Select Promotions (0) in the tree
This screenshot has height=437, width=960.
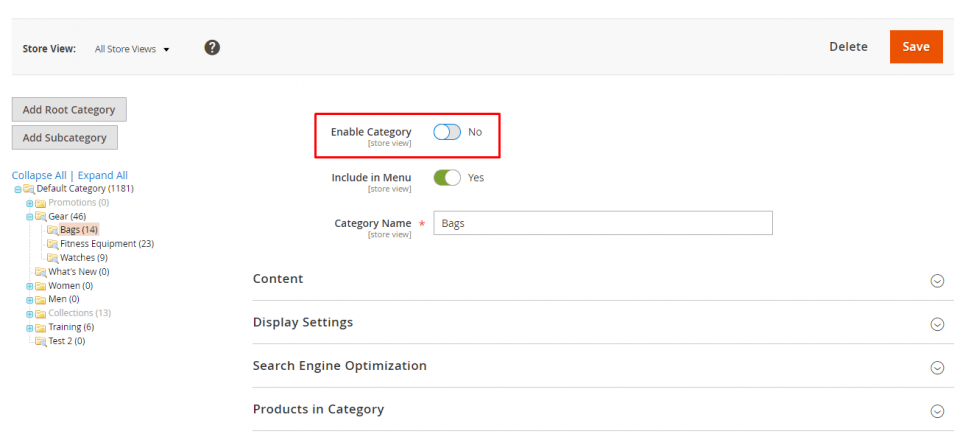click(78, 203)
